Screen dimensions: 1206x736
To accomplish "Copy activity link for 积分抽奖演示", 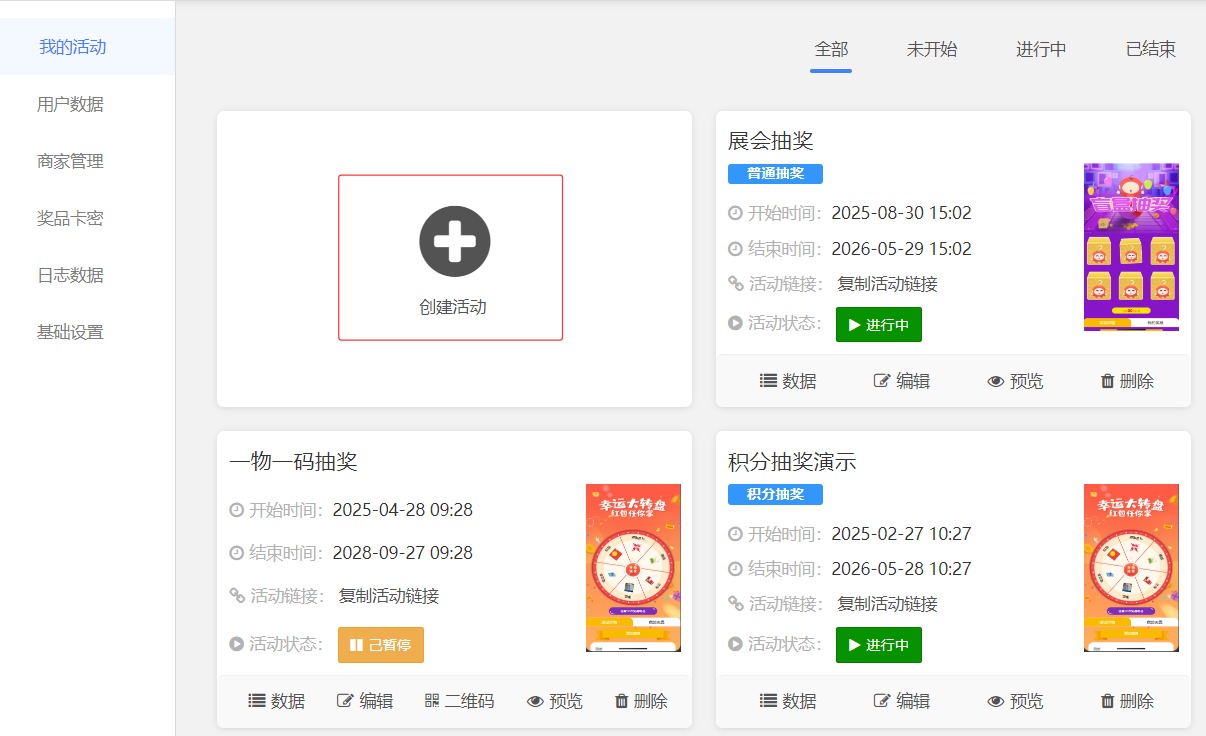I will 888,604.
